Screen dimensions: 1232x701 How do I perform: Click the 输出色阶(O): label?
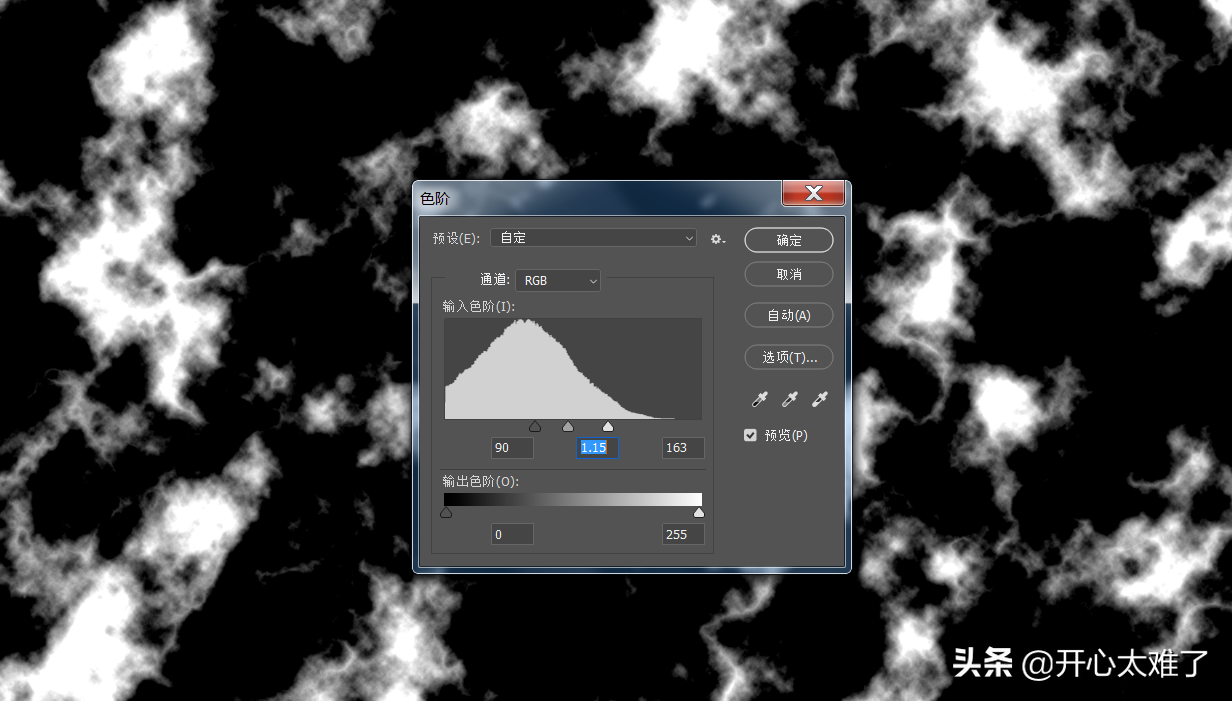(480, 481)
